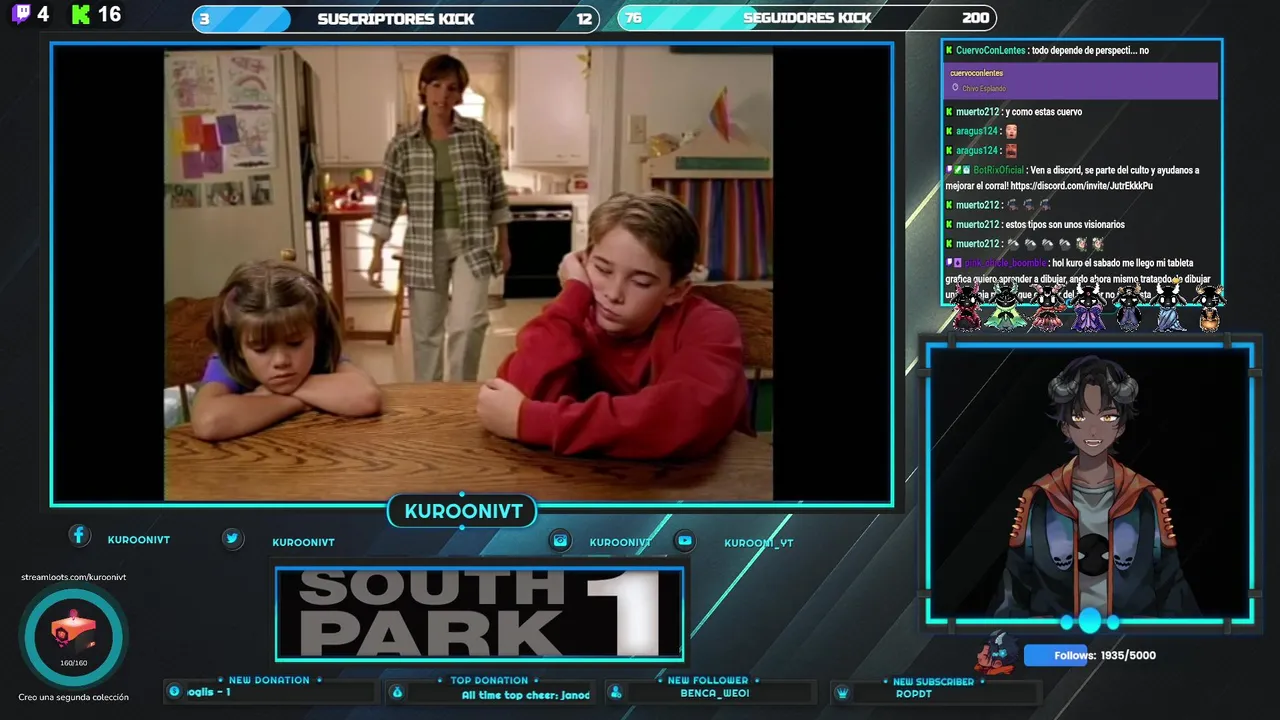Click the KUROONIVT label next to Facebook

[x=139, y=539]
